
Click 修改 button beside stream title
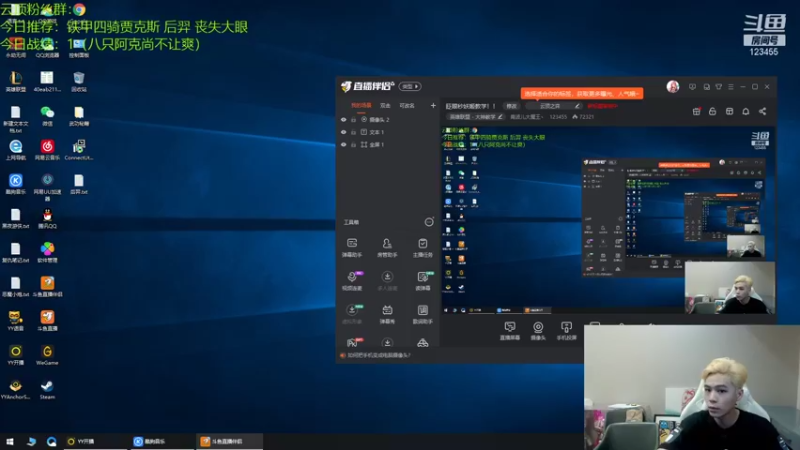pos(511,106)
